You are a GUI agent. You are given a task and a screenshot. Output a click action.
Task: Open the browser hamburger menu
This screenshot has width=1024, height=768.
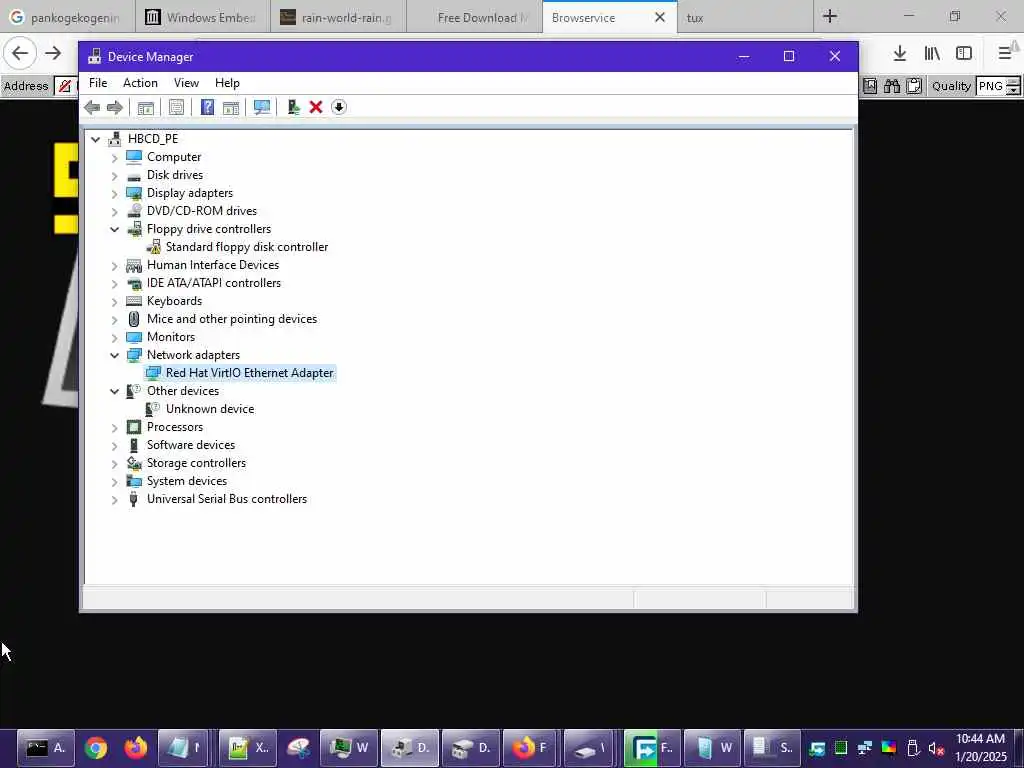(1004, 53)
